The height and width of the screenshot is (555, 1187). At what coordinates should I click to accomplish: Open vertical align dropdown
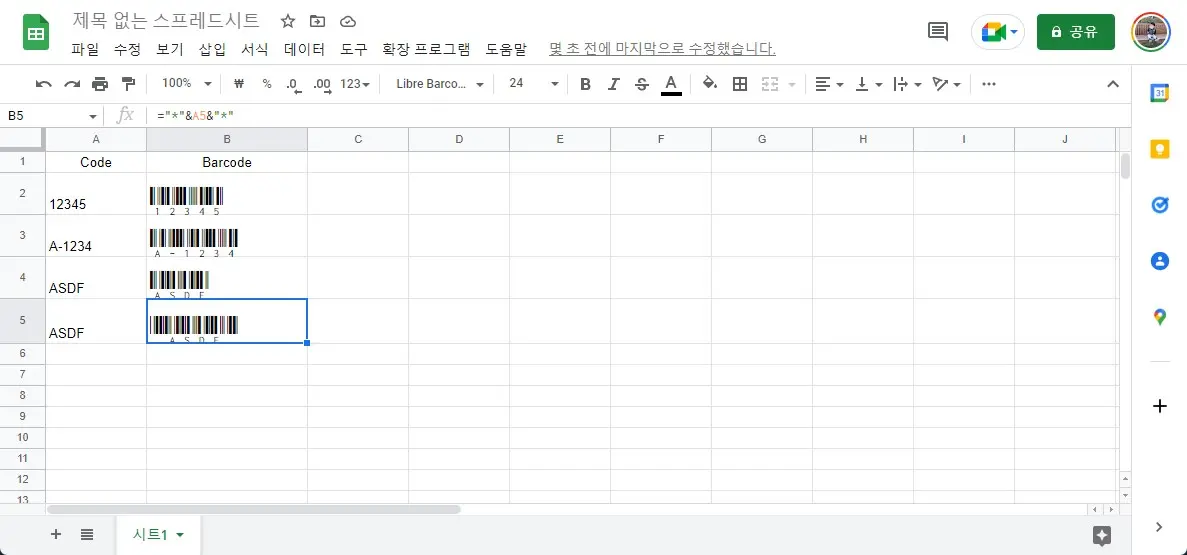tap(868, 84)
